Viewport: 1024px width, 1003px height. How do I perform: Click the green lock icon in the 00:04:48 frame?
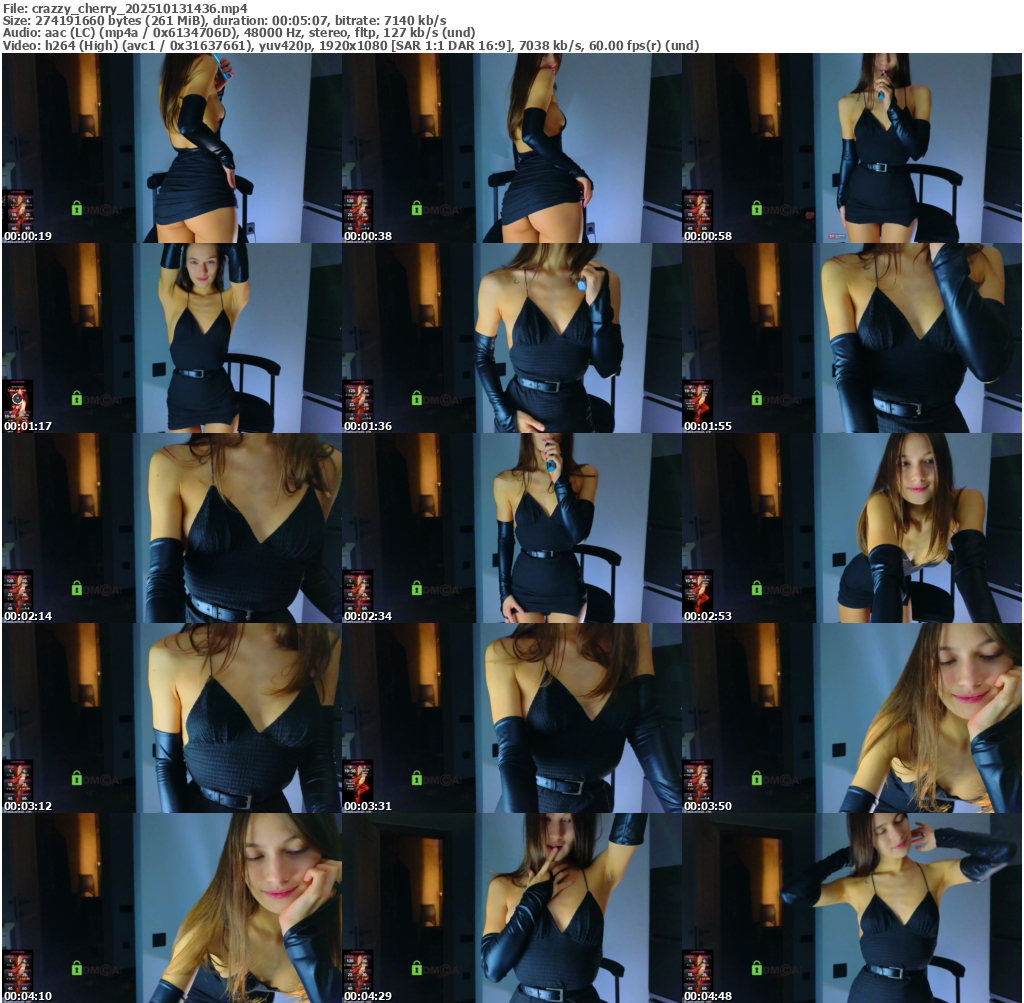(756, 968)
